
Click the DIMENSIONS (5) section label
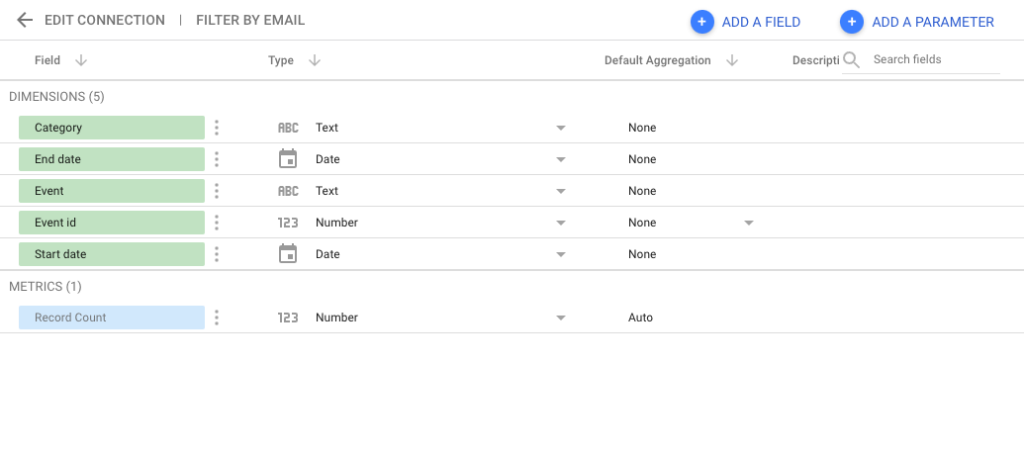pos(56,97)
